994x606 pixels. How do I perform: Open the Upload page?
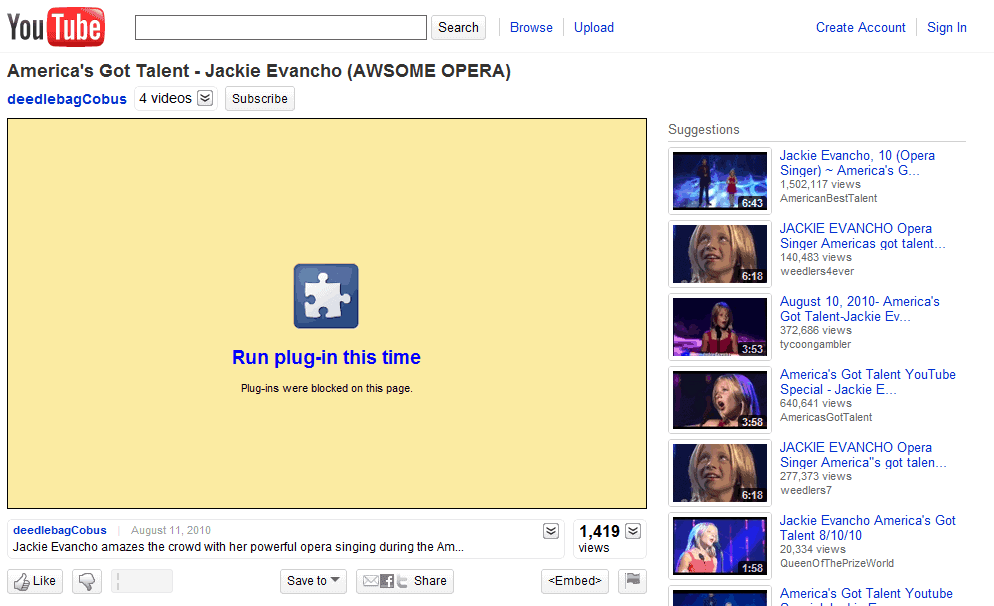(x=594, y=27)
